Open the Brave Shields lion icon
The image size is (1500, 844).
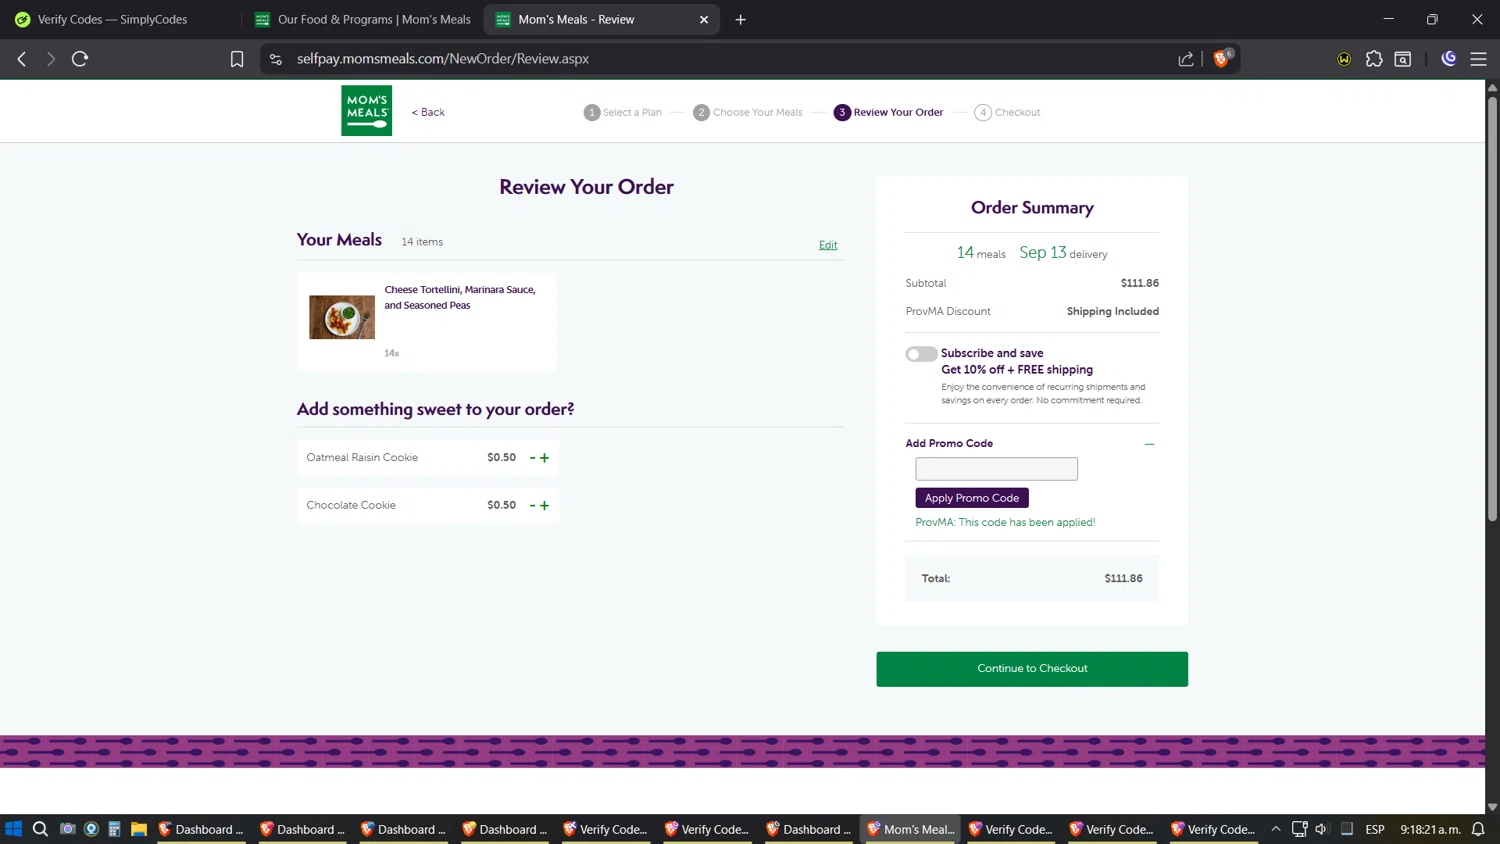click(x=1221, y=59)
